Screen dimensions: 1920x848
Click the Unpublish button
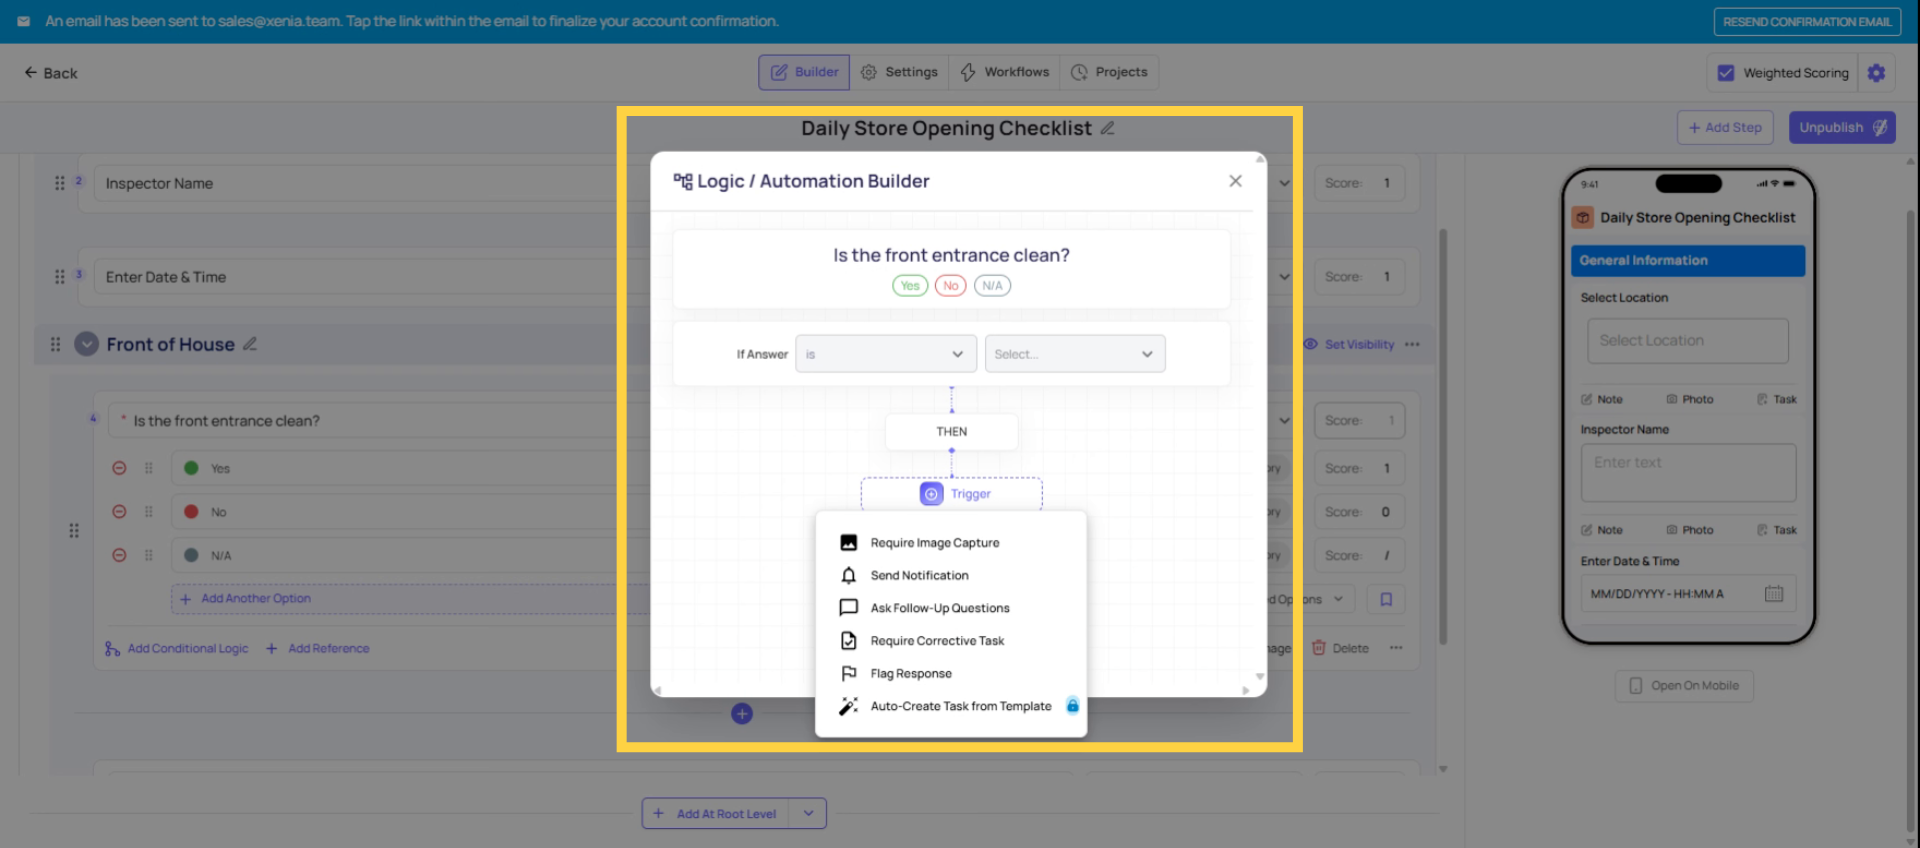tap(1842, 128)
